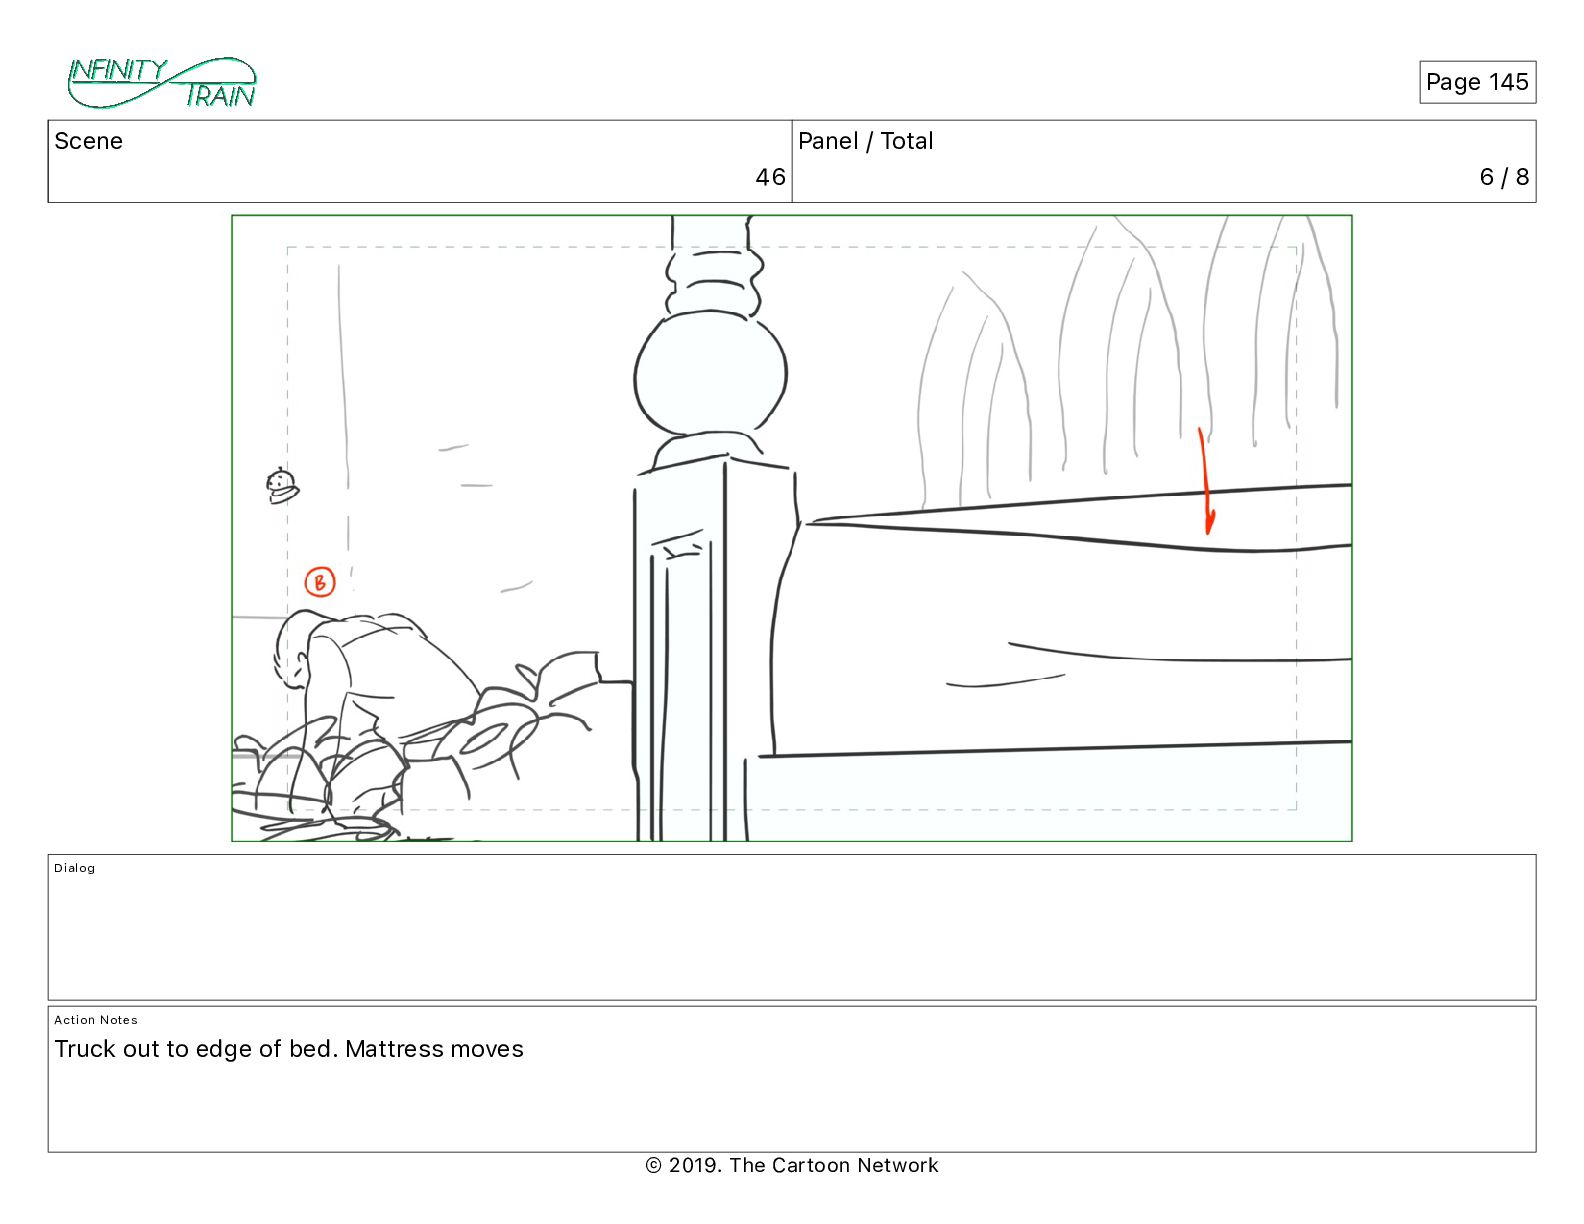The image size is (1584, 1224).
Task: Click the Page 145 box
Action: tap(1477, 82)
